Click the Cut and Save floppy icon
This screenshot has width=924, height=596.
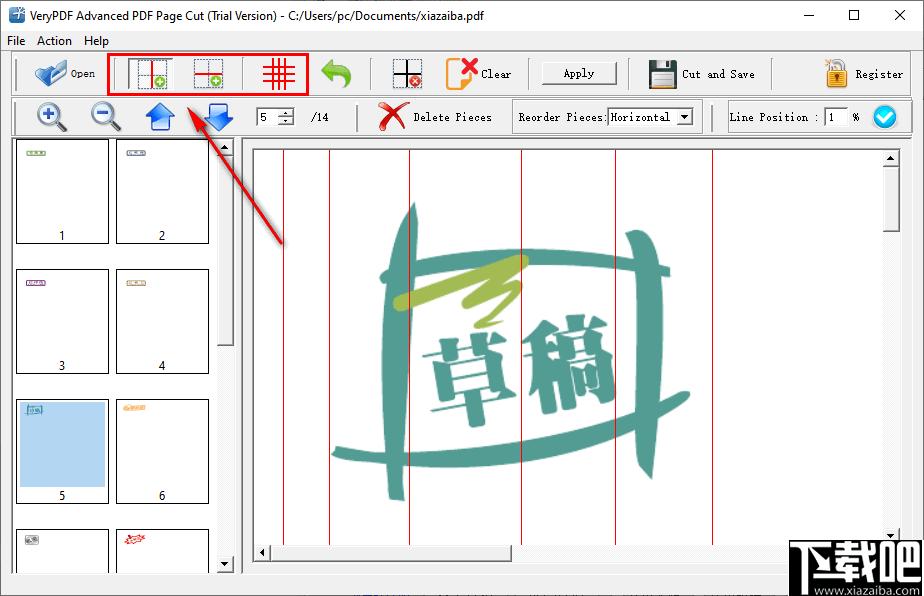tap(663, 74)
